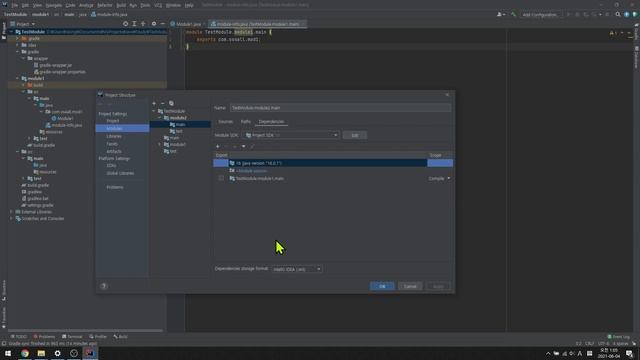Open Windows Settings from the taskbar
Screen dimensions: 640x360
point(58,353)
